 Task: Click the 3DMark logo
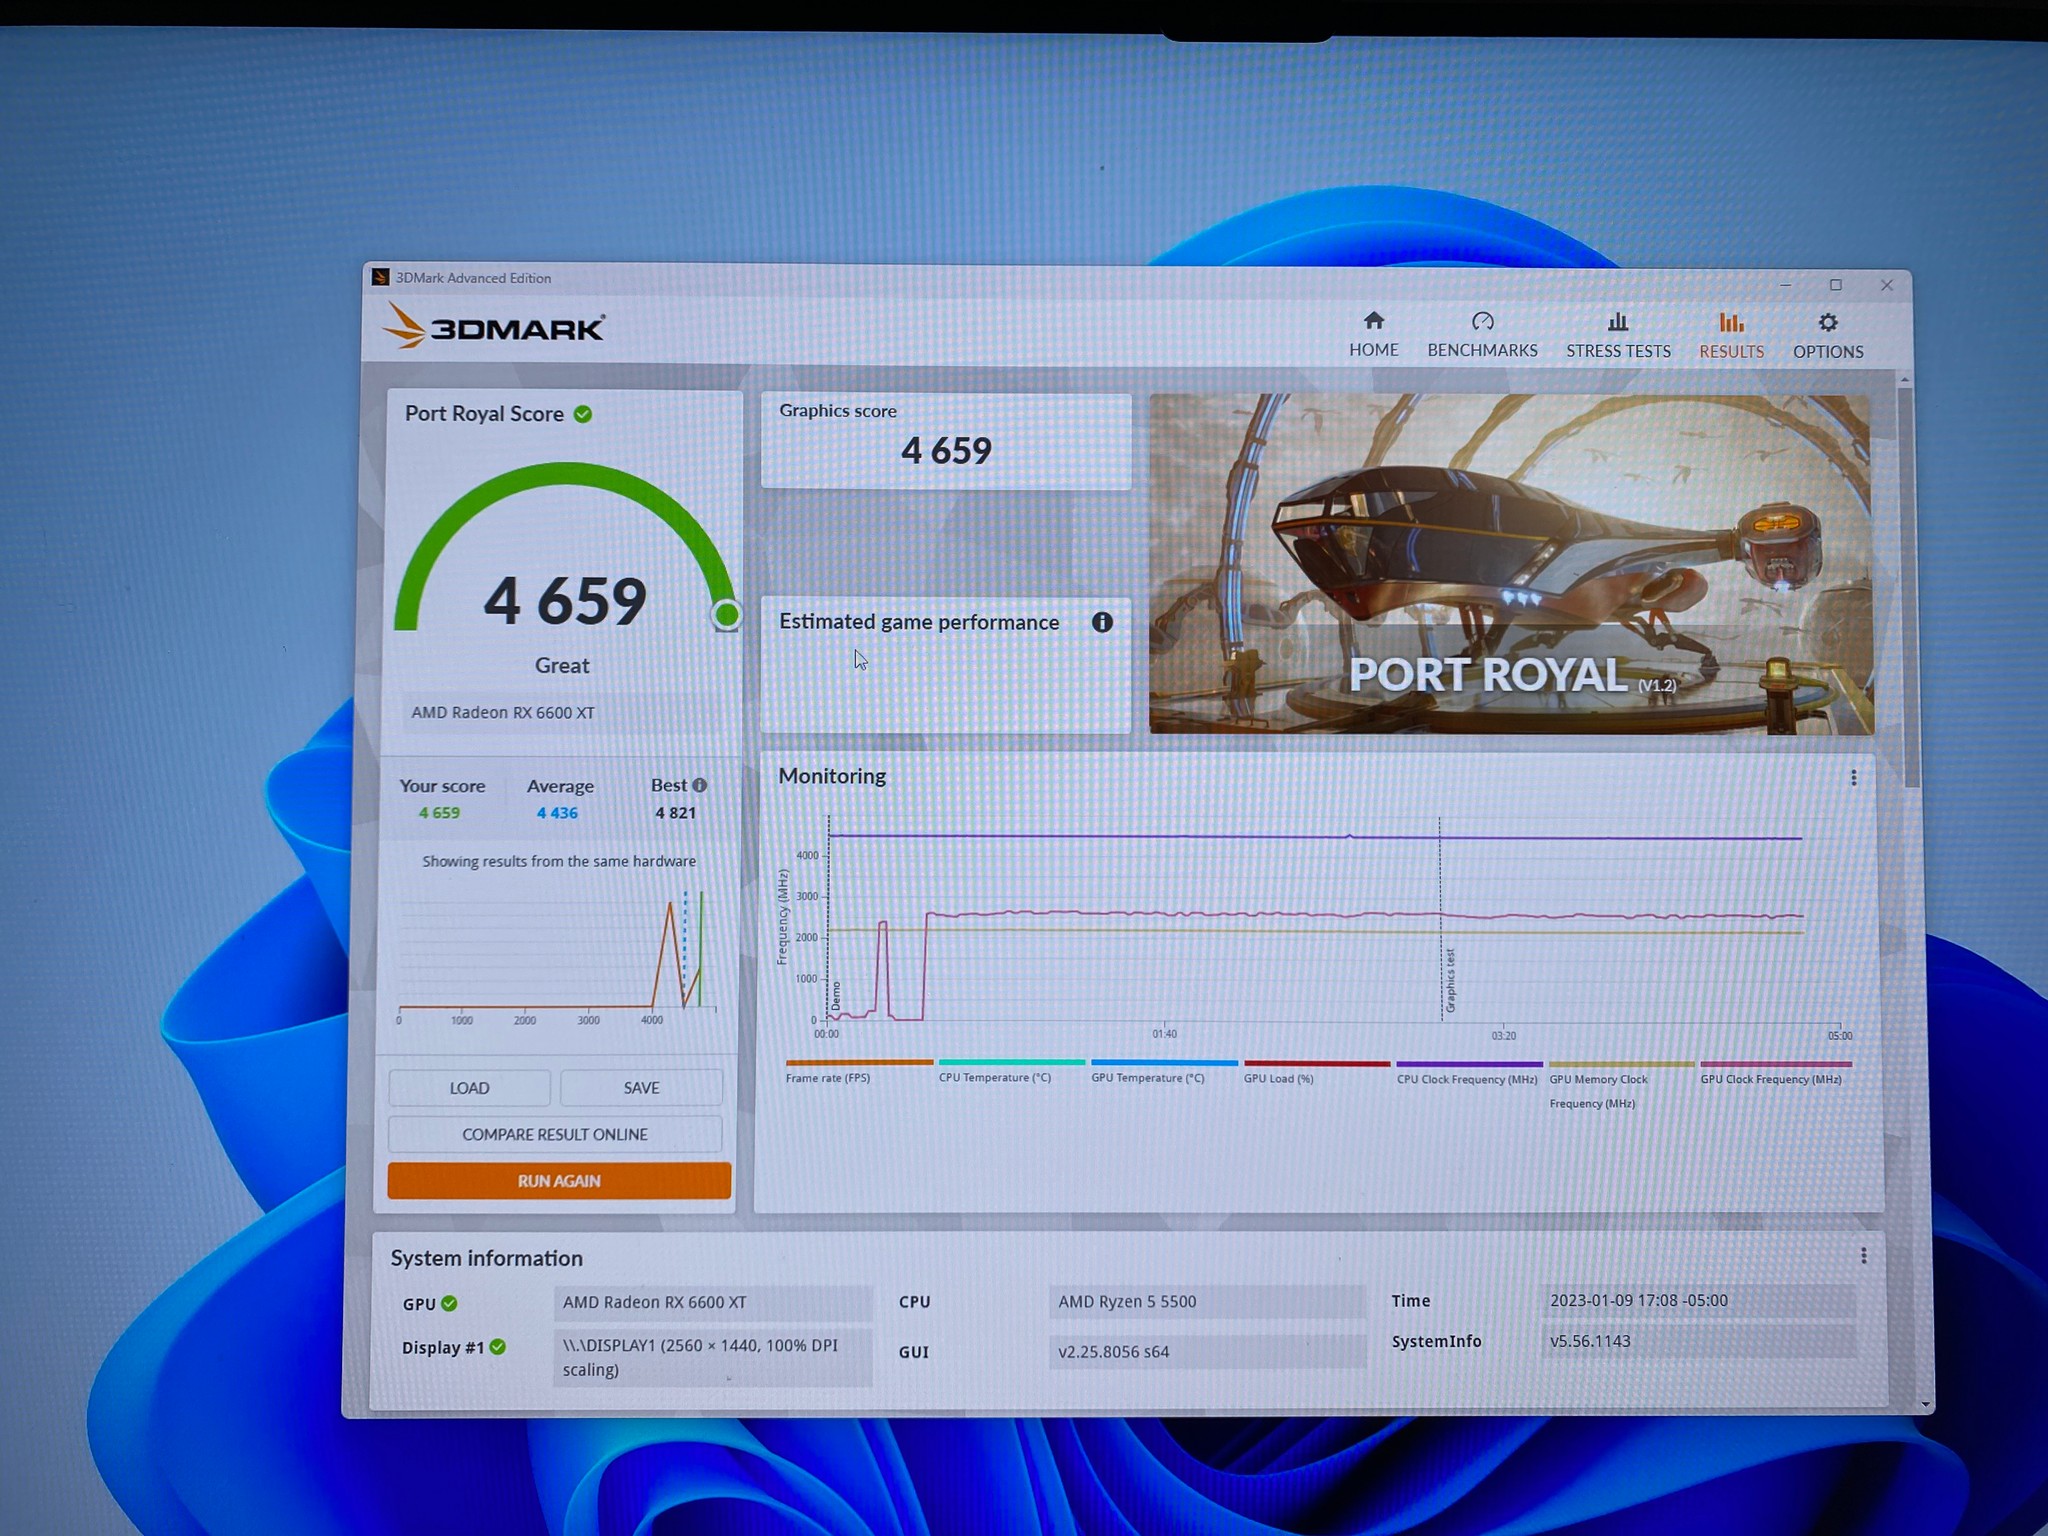493,326
